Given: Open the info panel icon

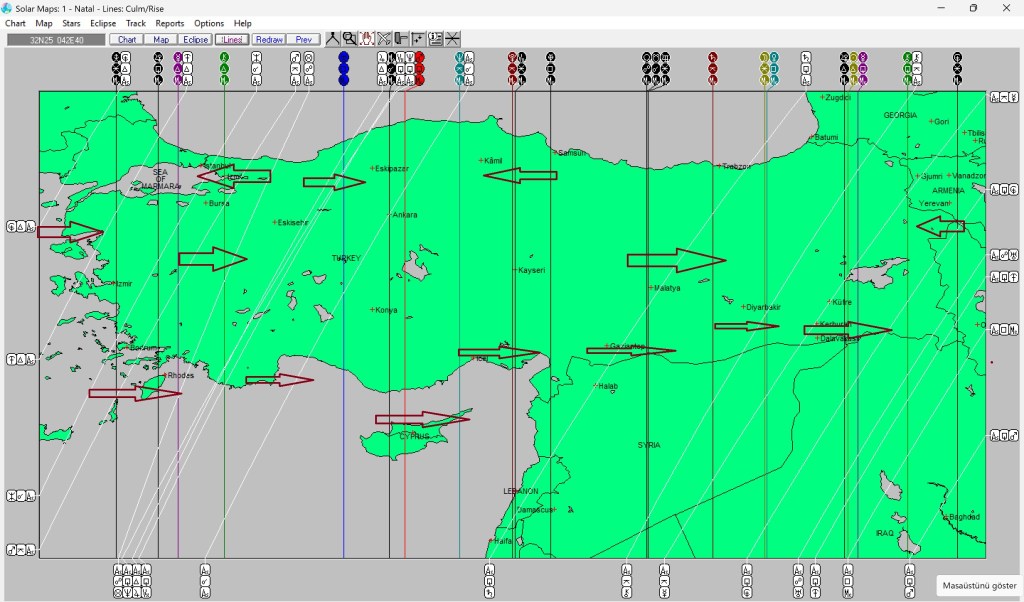Looking at the screenshot, I should coord(435,39).
